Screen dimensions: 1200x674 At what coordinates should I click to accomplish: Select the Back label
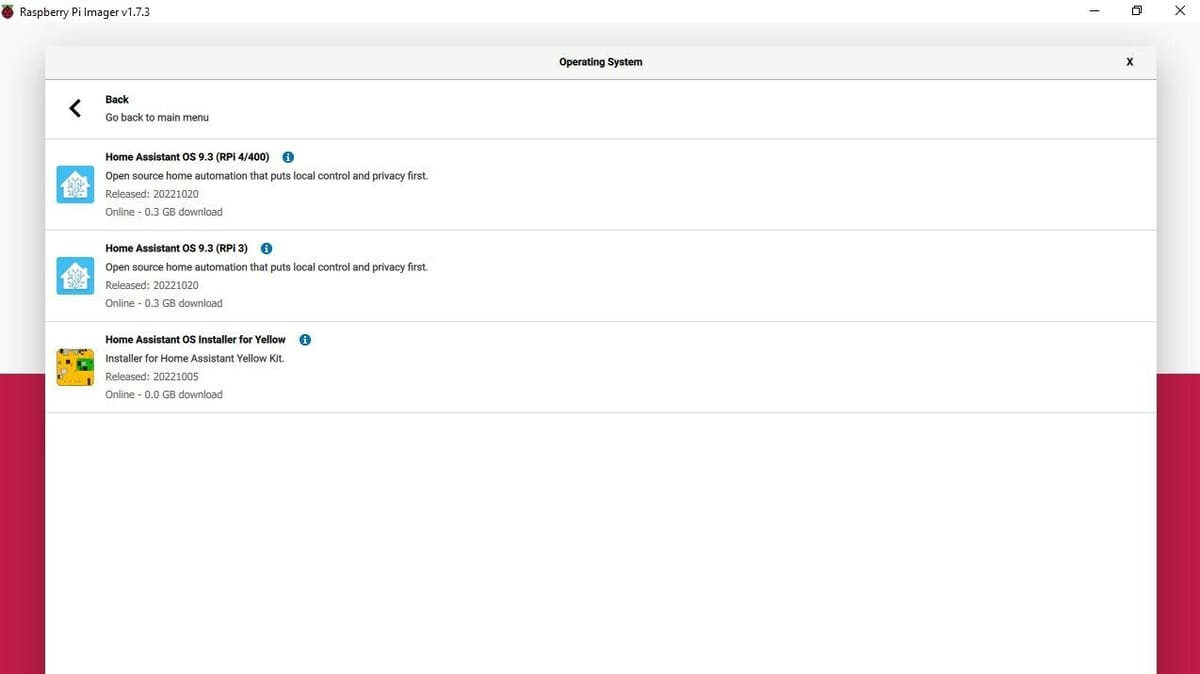pos(117,99)
